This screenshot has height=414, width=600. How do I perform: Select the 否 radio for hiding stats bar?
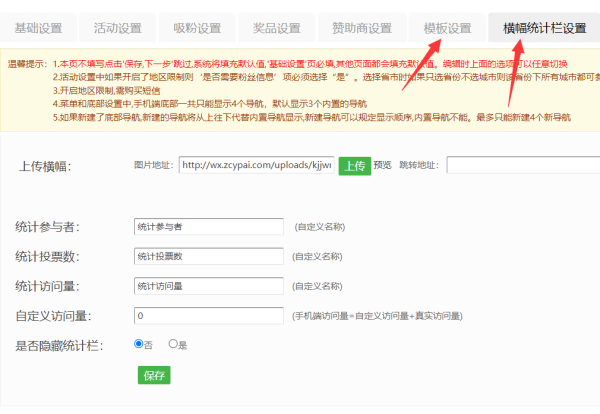click(139, 344)
